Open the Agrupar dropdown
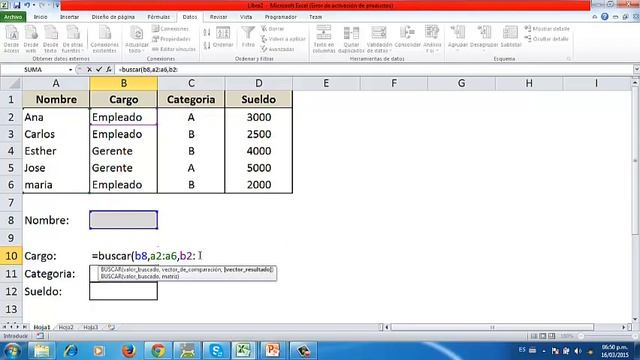This screenshot has height=360, width=640. pyautogui.click(x=458, y=38)
